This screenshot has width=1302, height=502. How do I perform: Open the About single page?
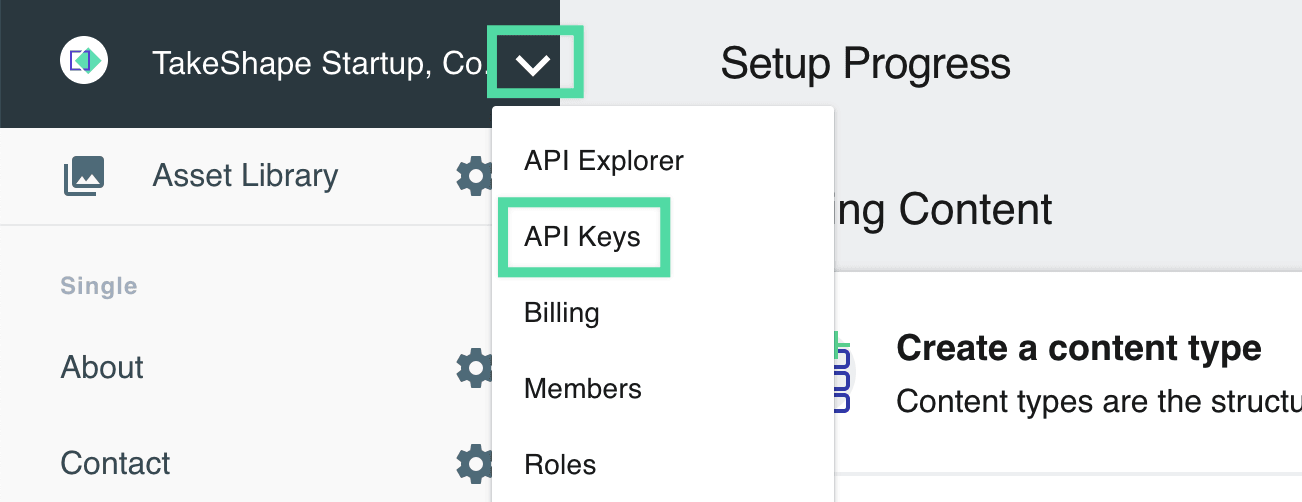point(102,367)
